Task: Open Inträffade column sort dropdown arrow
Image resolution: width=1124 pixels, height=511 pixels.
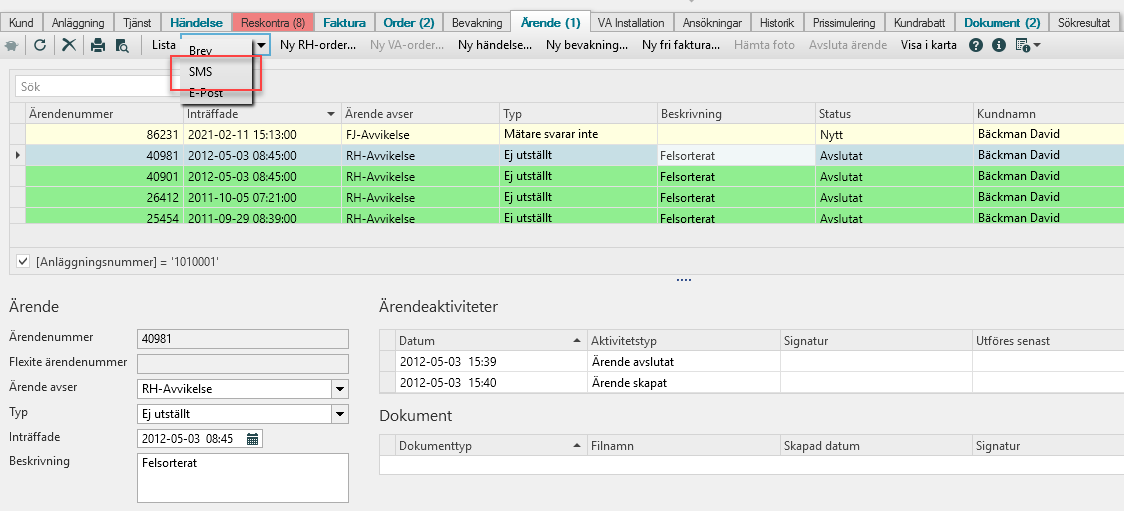Action: [330, 114]
